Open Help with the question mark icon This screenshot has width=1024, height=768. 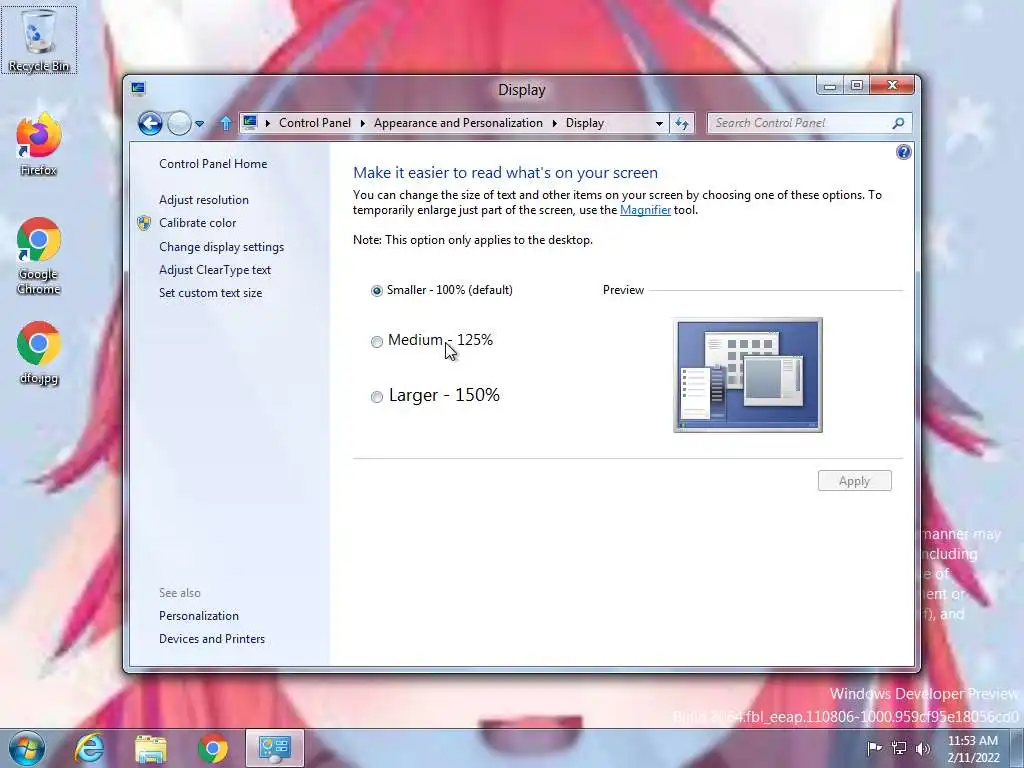(903, 152)
